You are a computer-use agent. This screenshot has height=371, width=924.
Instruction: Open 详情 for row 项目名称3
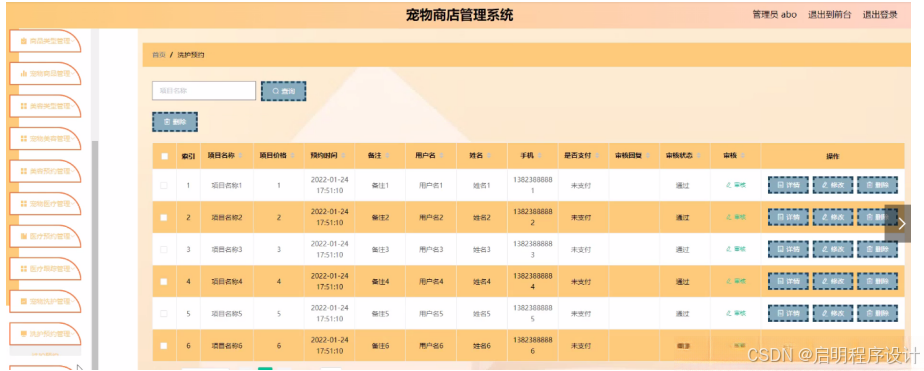click(788, 249)
